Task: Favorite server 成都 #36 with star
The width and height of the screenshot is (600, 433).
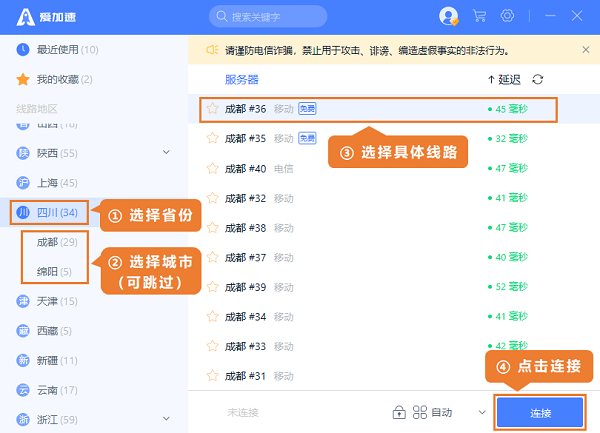Action: 212,109
